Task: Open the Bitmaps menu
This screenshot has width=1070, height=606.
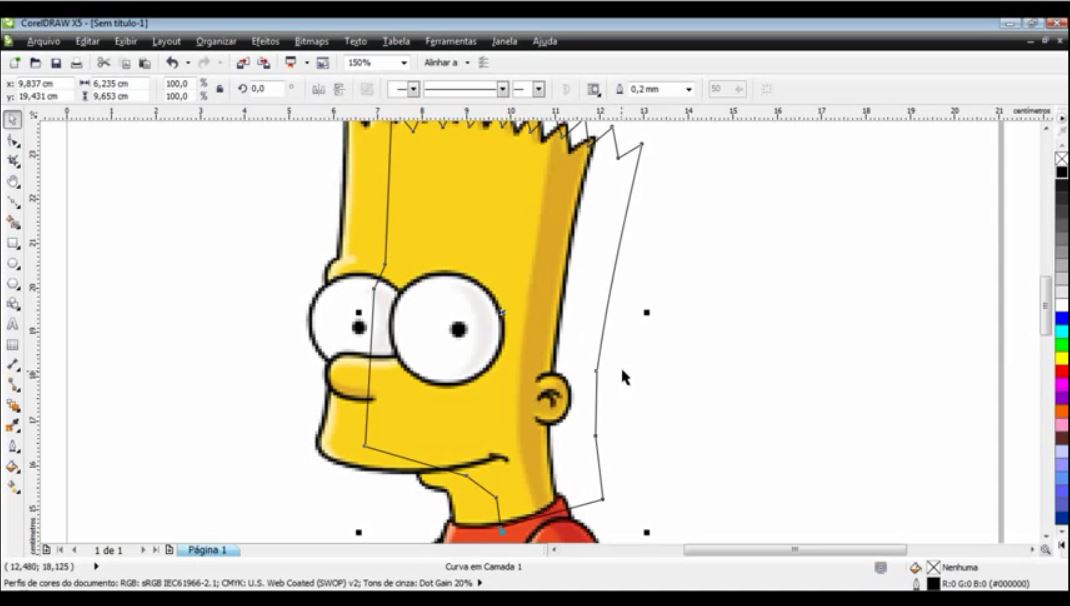Action: pyautogui.click(x=312, y=41)
